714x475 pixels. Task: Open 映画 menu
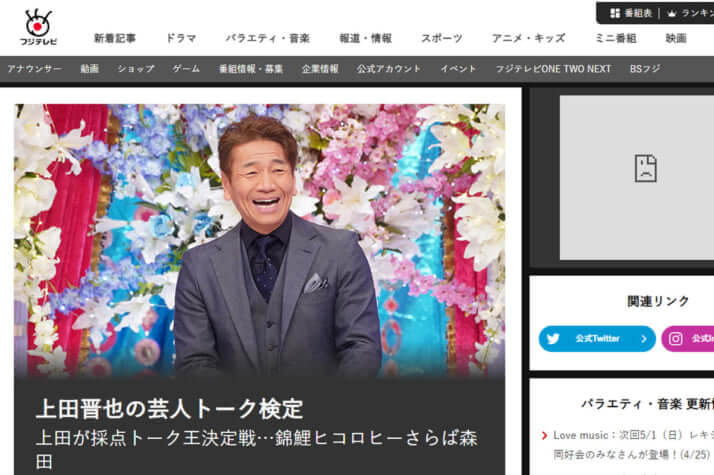point(676,38)
